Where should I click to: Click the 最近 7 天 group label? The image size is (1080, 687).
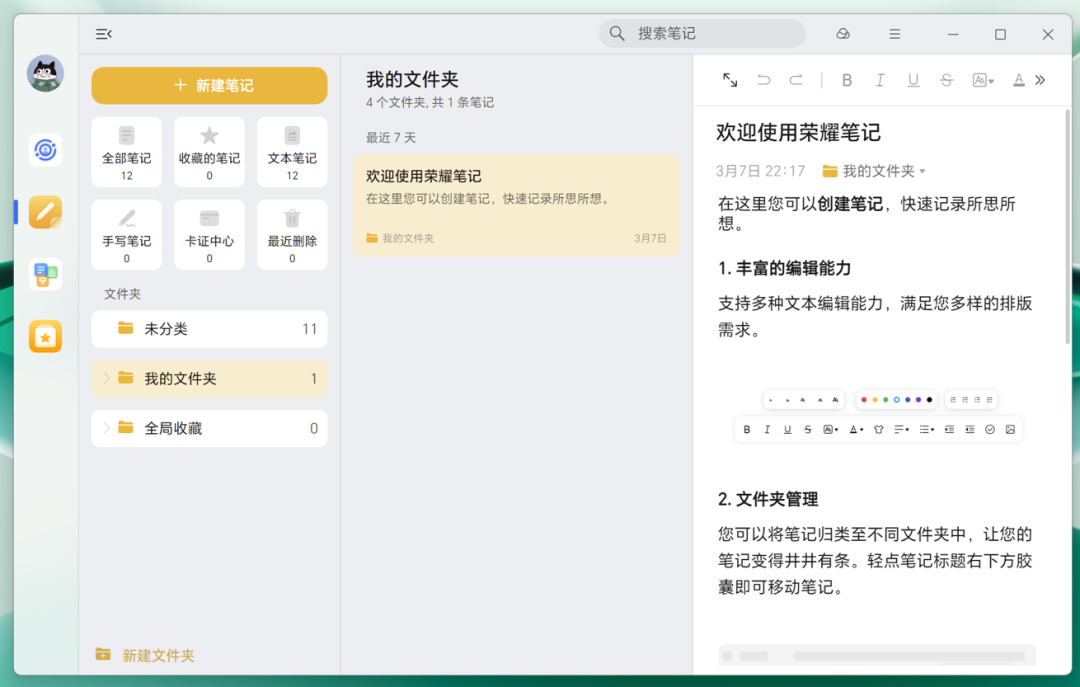(x=391, y=138)
